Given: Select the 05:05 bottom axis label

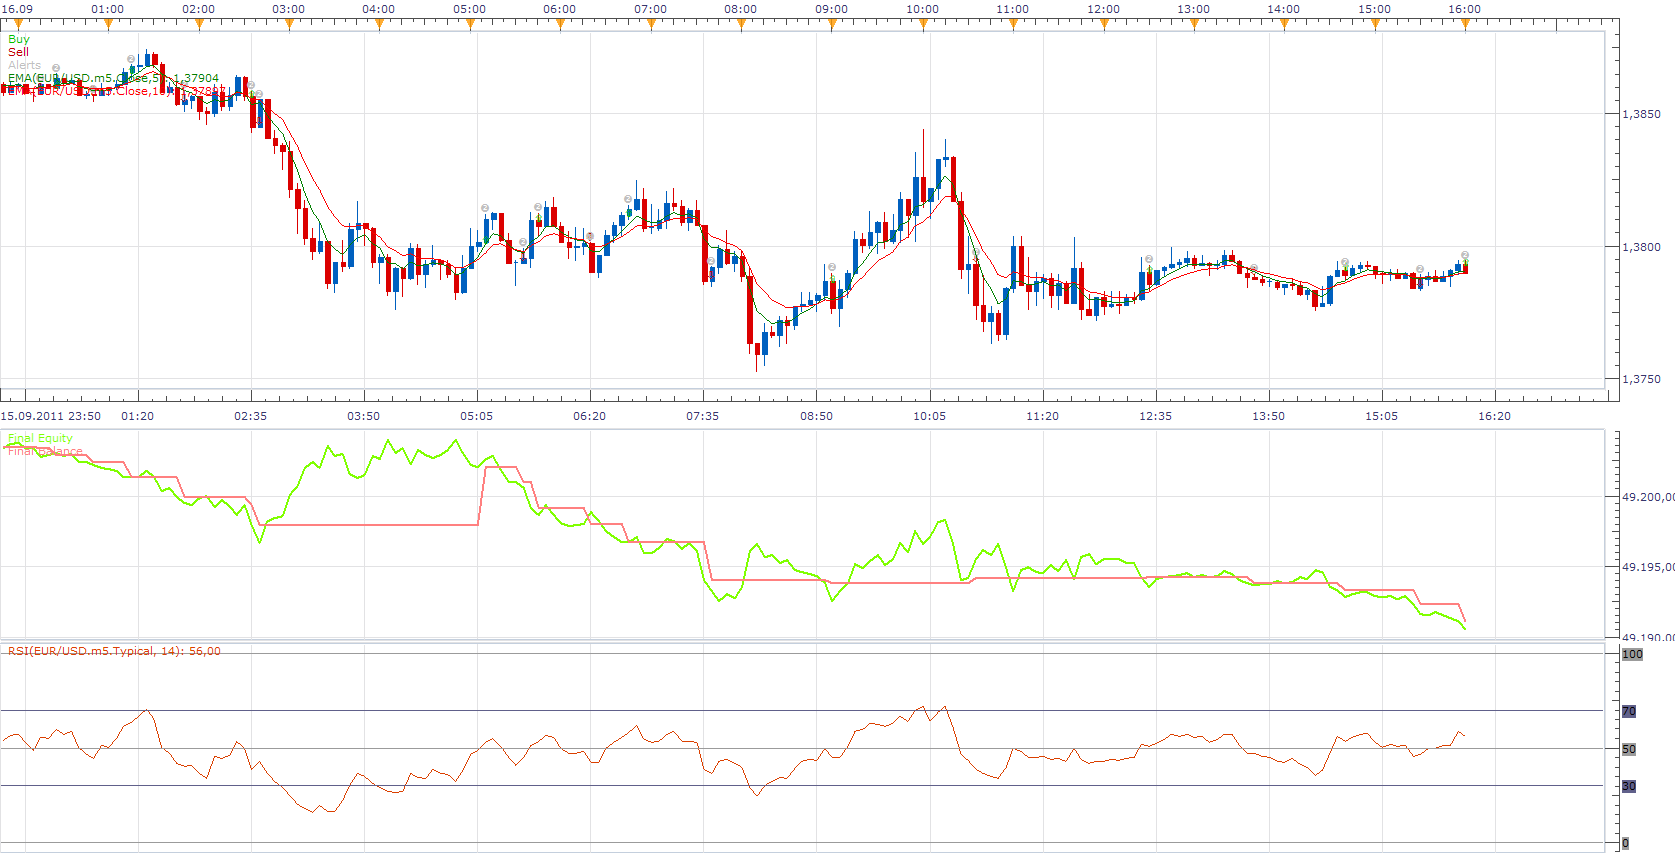Looking at the screenshot, I should [477, 416].
